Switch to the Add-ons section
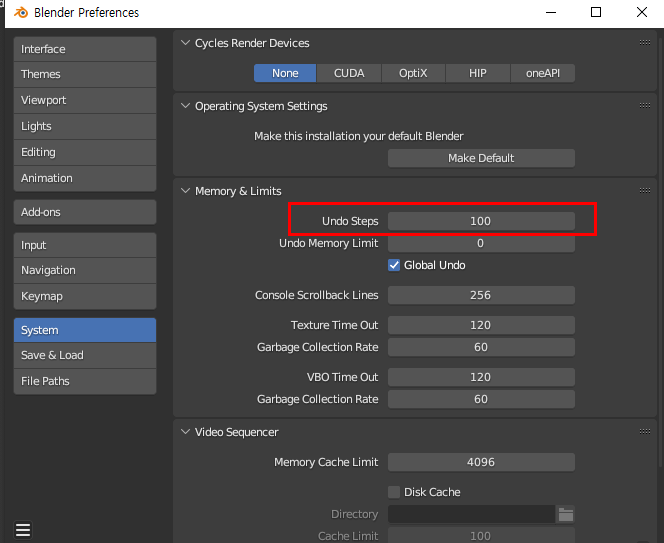This screenshot has height=543, width=664. click(85, 212)
